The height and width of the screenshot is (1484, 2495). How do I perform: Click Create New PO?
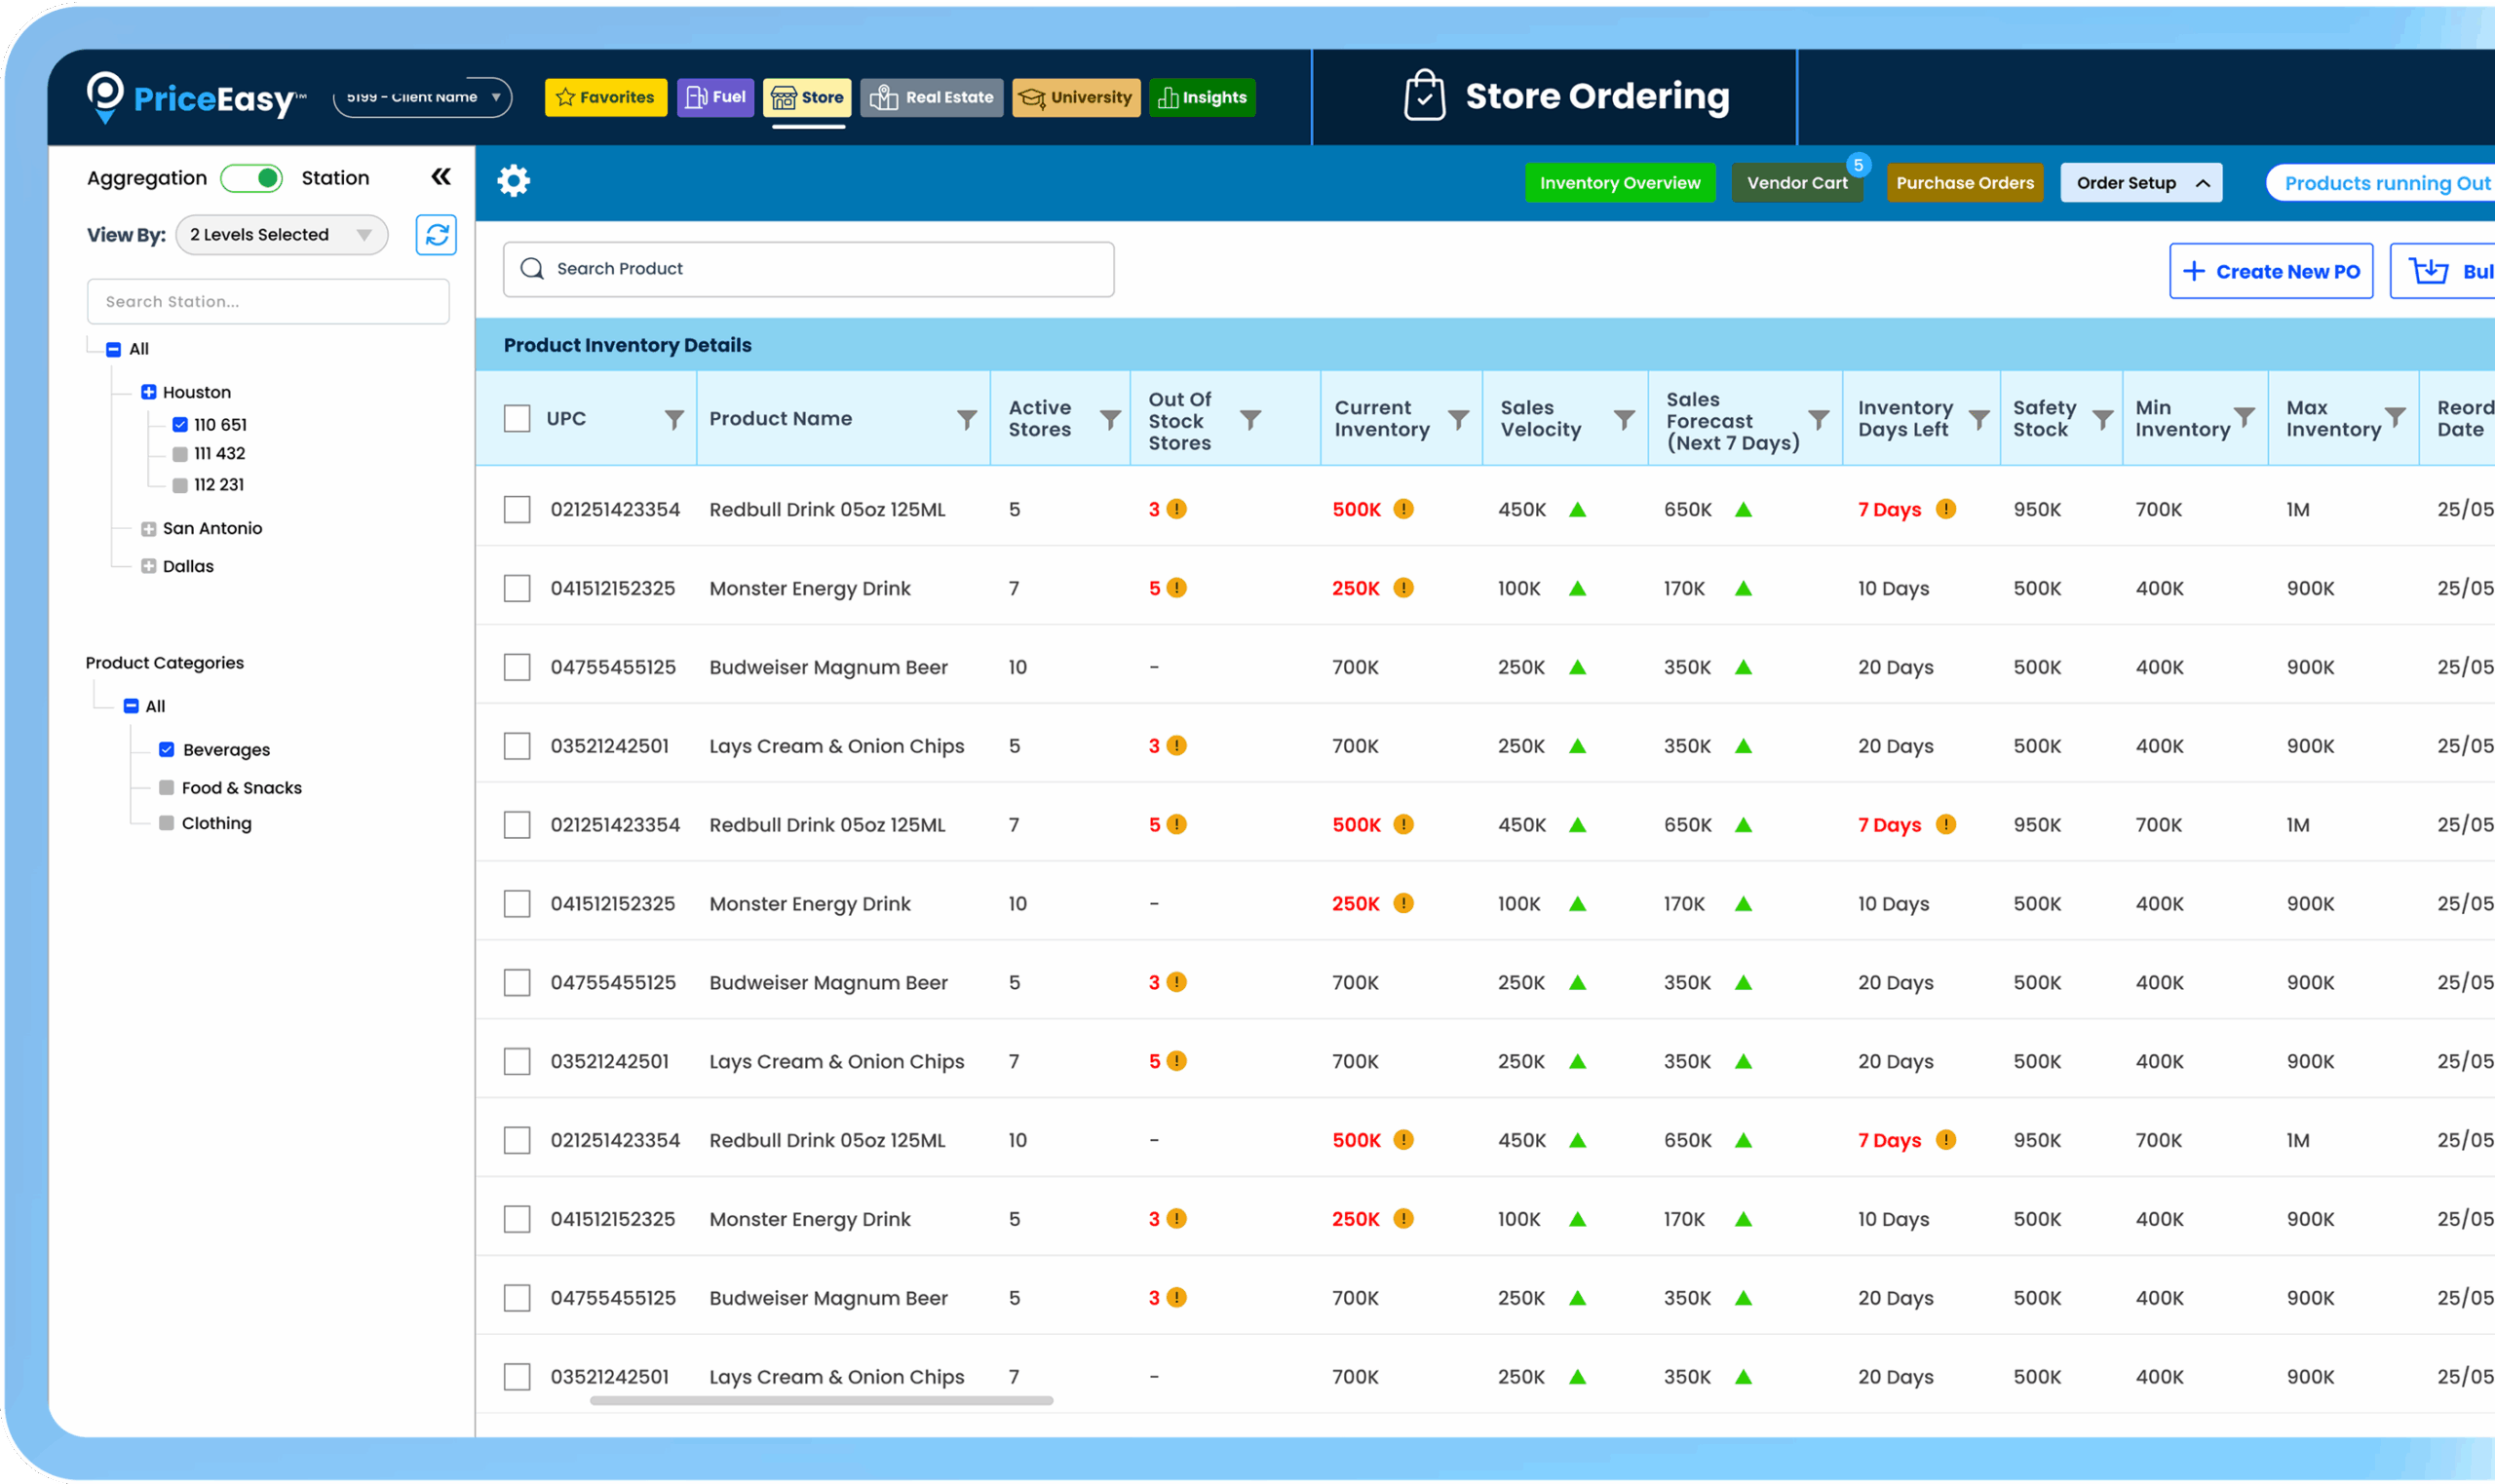tap(2271, 271)
